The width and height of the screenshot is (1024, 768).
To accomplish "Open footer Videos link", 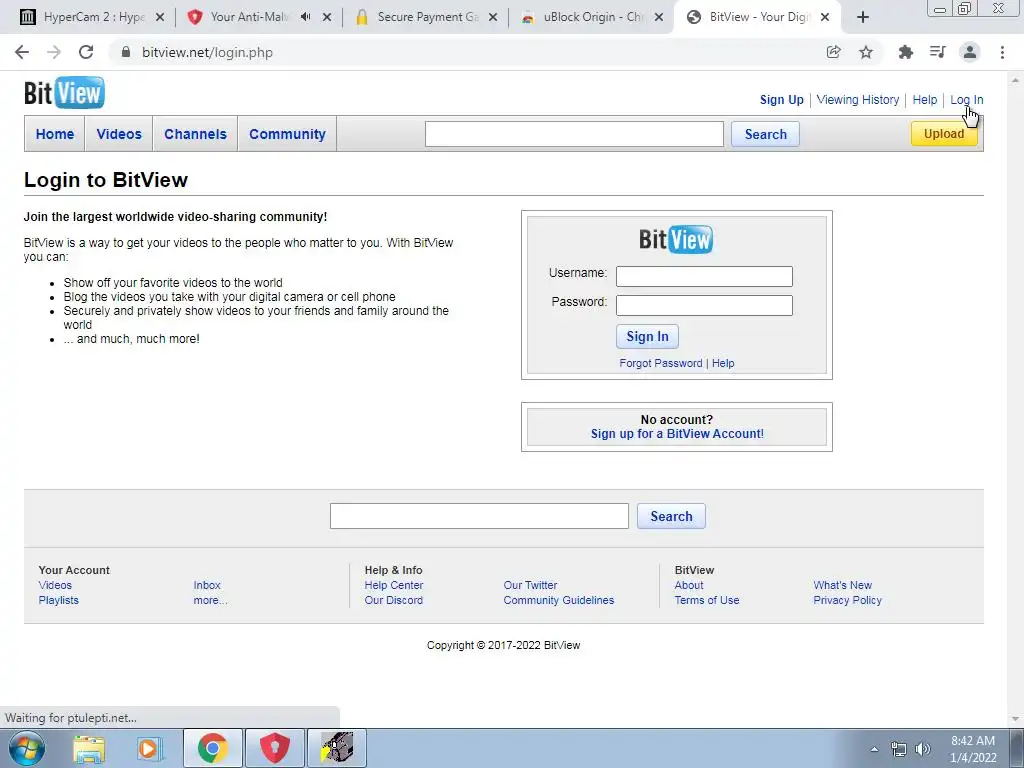I will click(55, 585).
